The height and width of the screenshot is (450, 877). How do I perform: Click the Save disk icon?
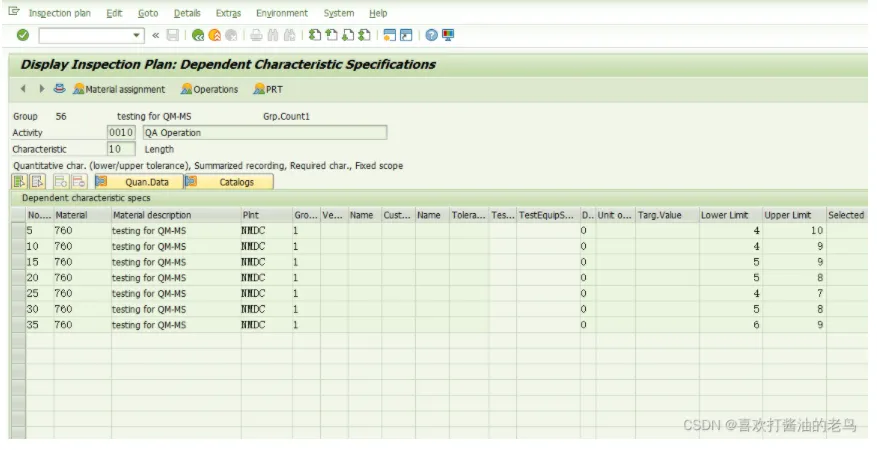pyautogui.click(x=173, y=35)
